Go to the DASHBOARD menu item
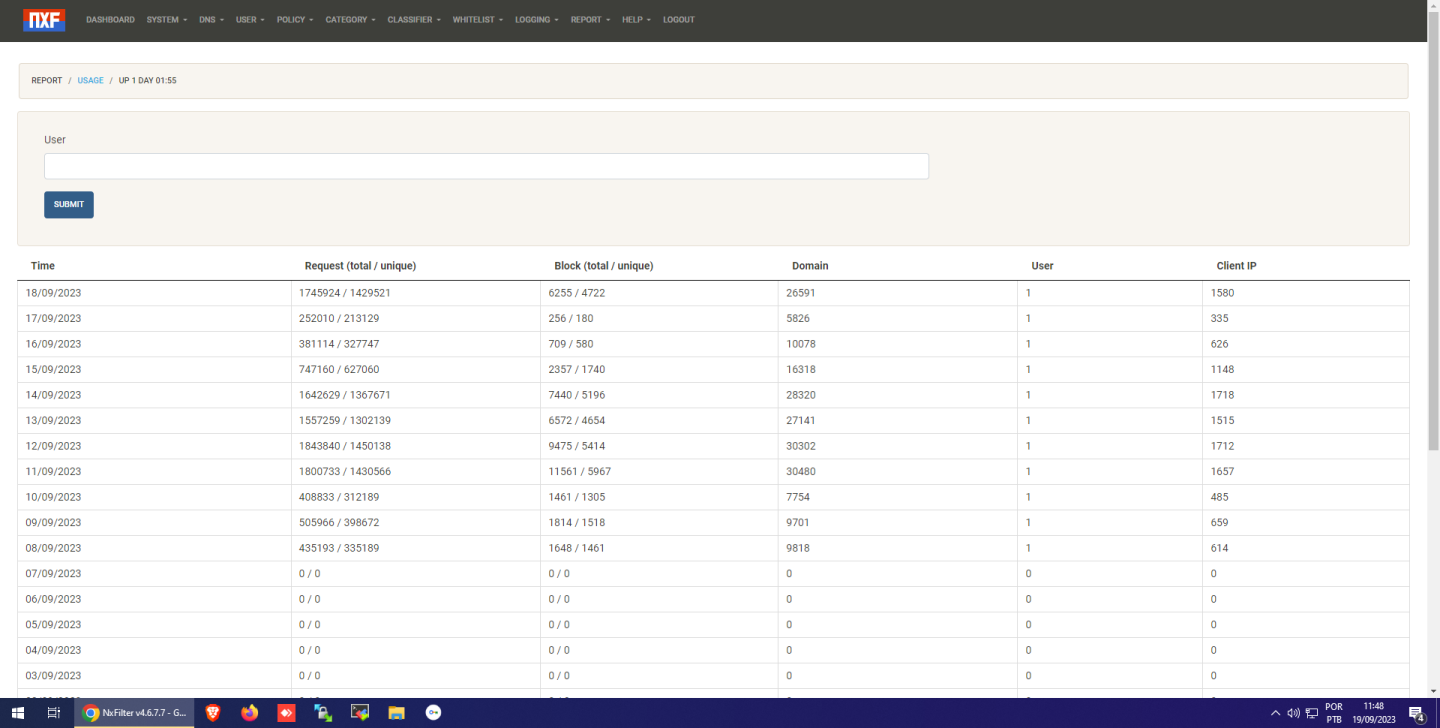Viewport: 1440px width, 728px height. click(x=110, y=20)
